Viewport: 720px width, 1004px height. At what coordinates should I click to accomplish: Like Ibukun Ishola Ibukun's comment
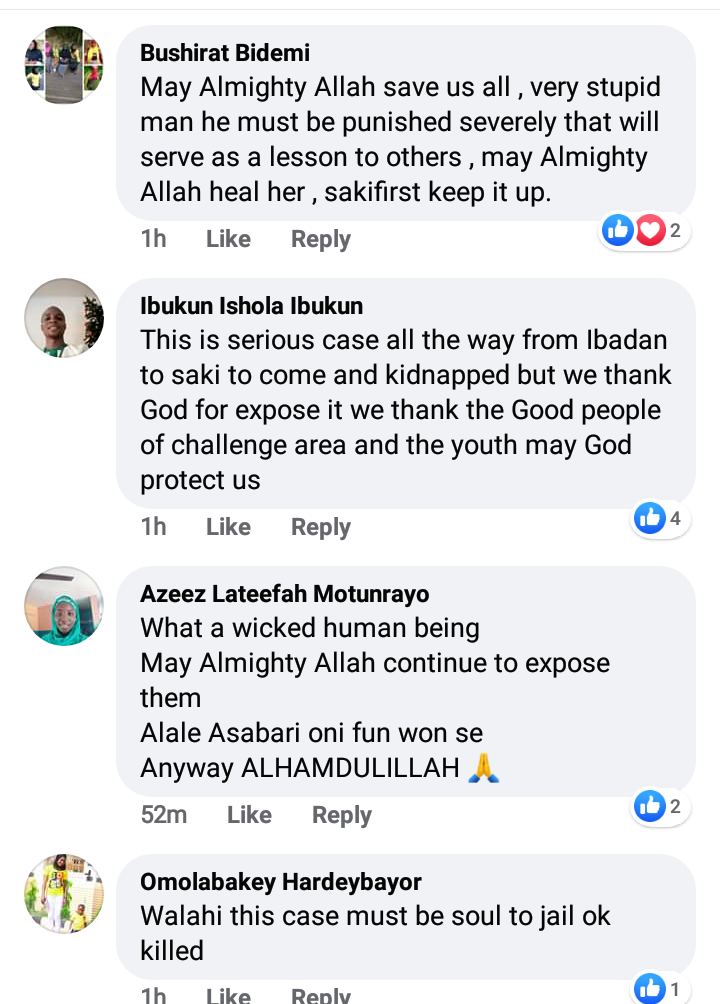[228, 527]
